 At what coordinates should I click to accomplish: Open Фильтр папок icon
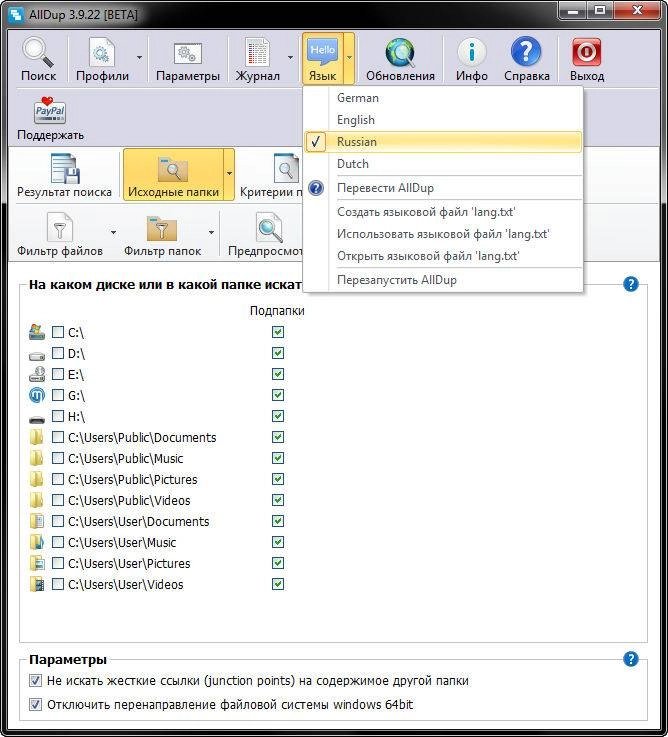[162, 228]
